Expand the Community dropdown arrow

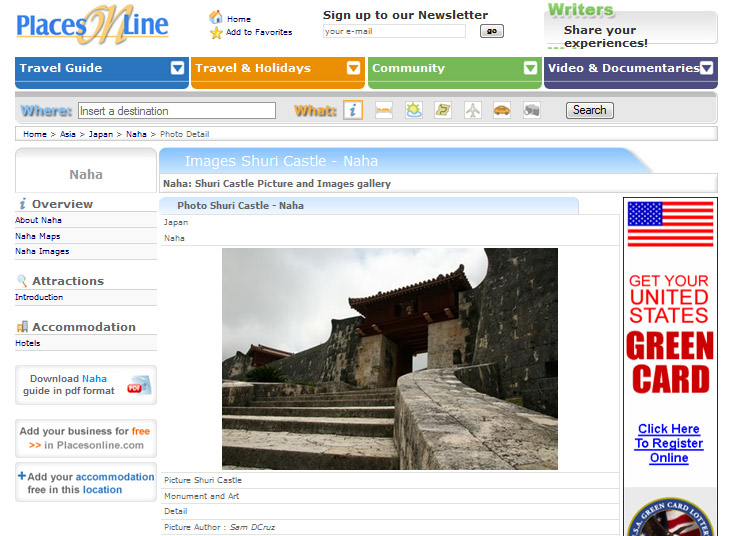tap(530, 68)
